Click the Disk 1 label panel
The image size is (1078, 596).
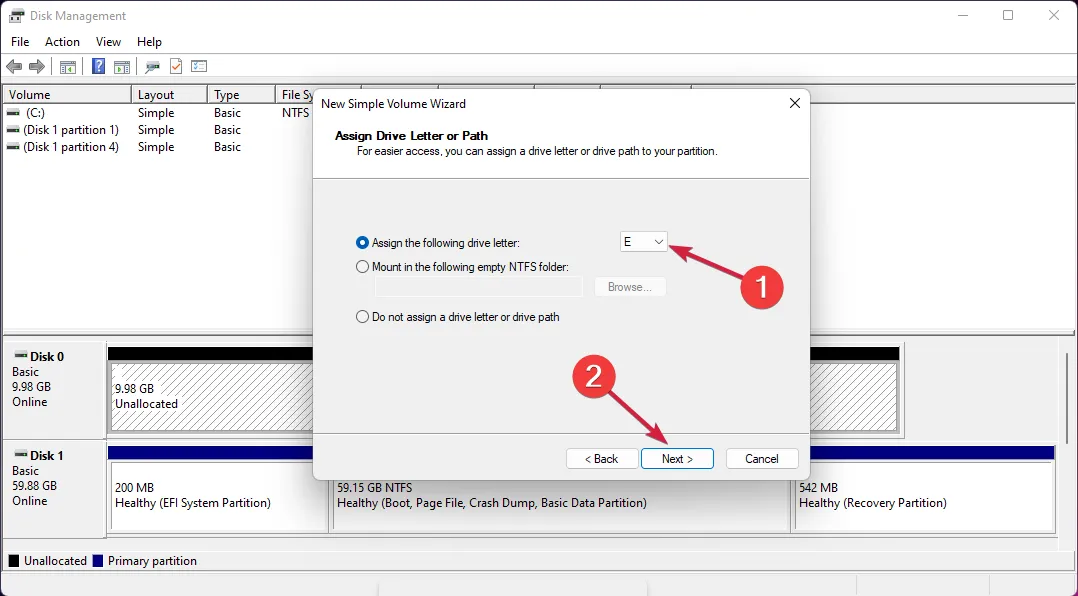point(54,489)
